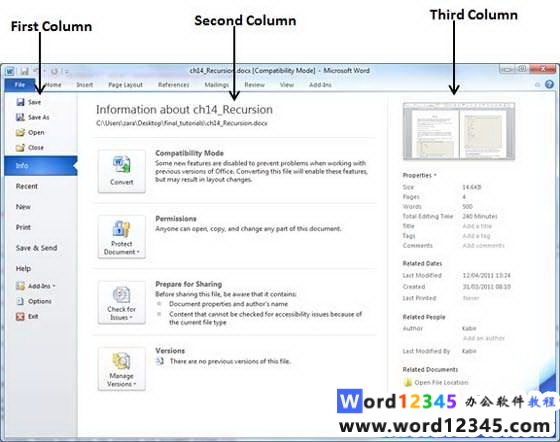Image resolution: width=560 pixels, height=442 pixels.
Task: Select Print in the Backstage menu
Action: coord(23,227)
